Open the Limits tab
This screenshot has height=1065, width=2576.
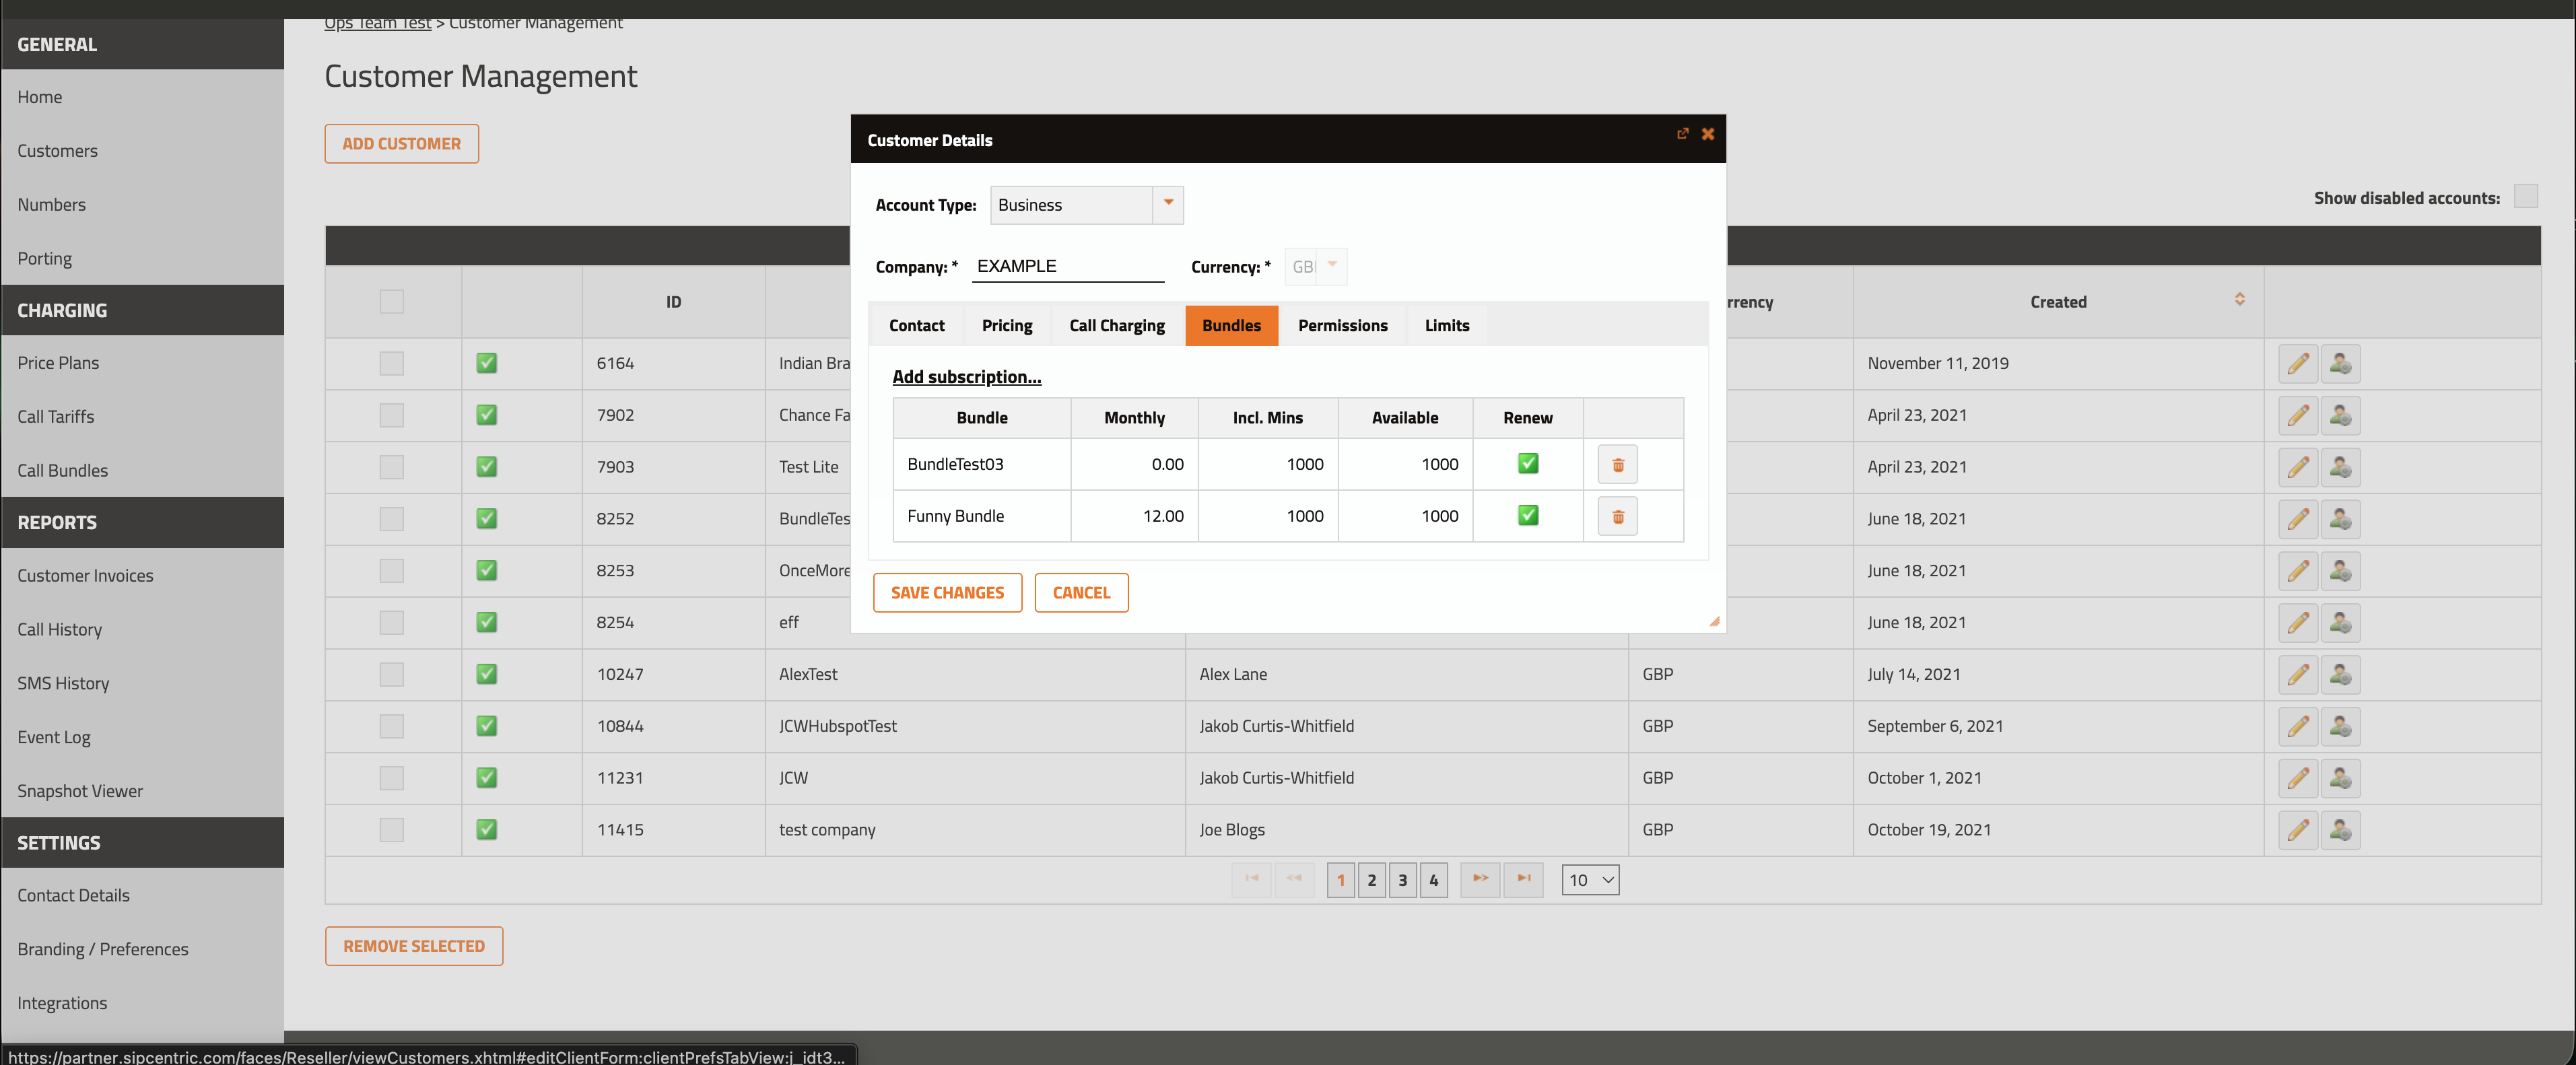coord(1447,326)
